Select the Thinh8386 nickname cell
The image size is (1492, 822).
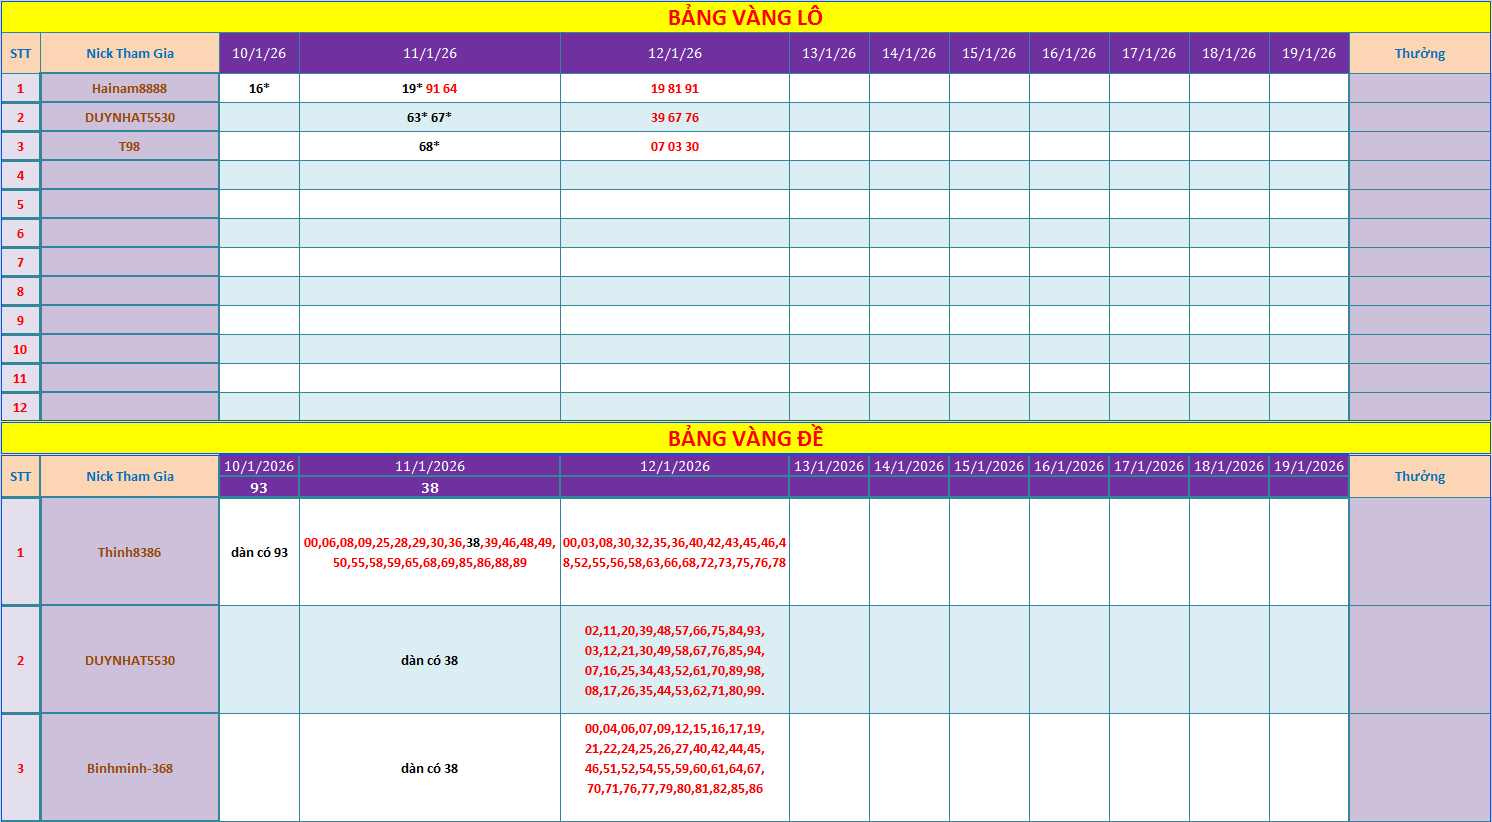pos(130,552)
